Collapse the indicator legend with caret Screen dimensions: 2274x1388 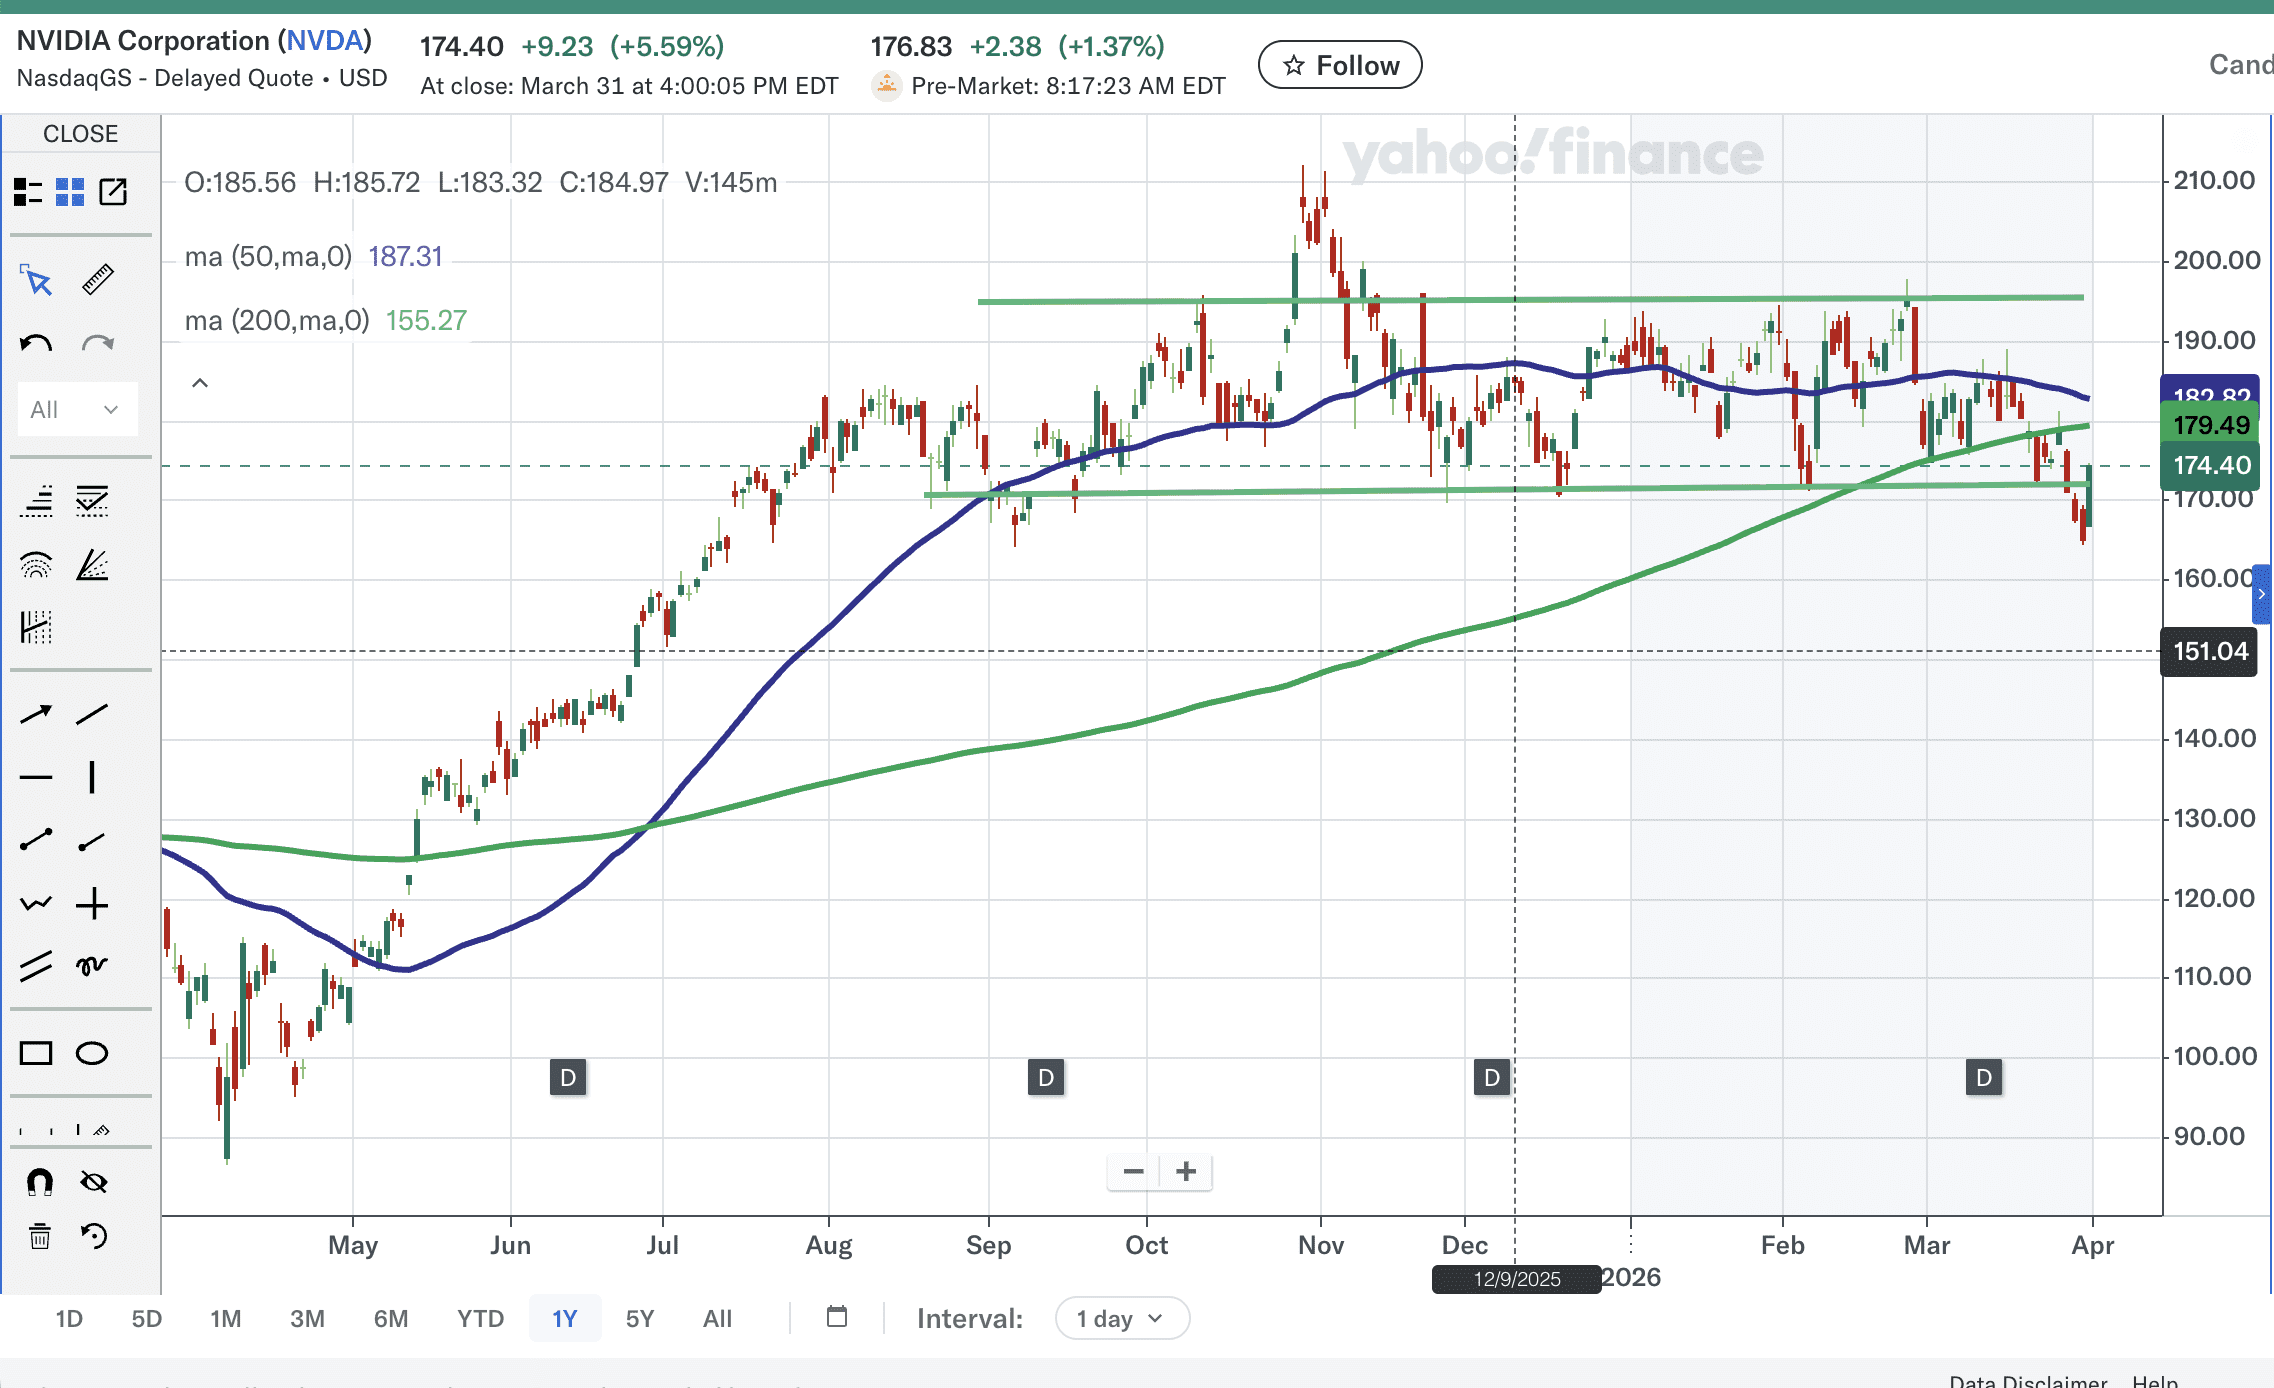click(200, 383)
